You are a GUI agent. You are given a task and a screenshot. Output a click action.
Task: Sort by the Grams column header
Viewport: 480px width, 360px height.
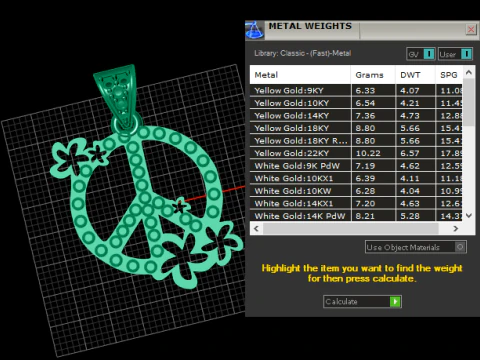click(373, 75)
